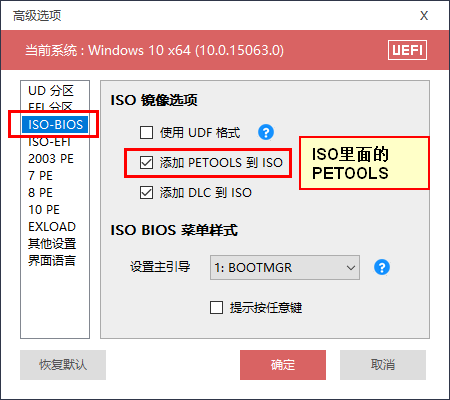Click the help icon beside UDF format
The height and width of the screenshot is (400, 450).
pyautogui.click(x=266, y=132)
